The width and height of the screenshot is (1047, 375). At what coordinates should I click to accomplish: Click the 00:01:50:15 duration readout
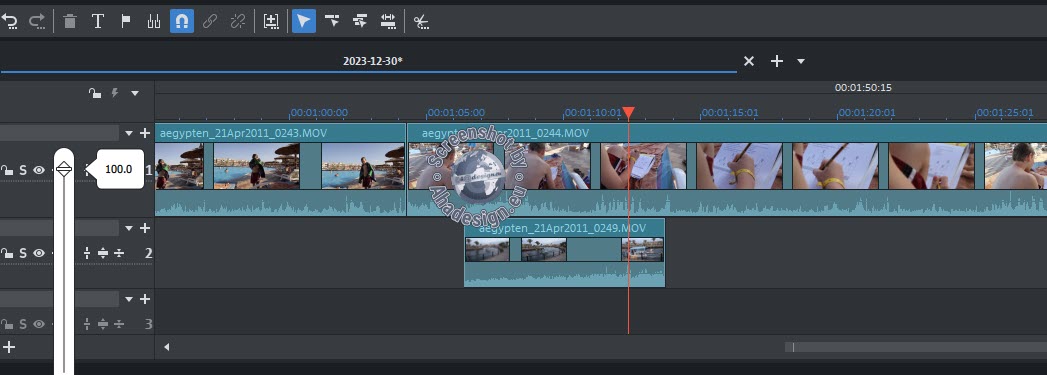click(x=863, y=87)
